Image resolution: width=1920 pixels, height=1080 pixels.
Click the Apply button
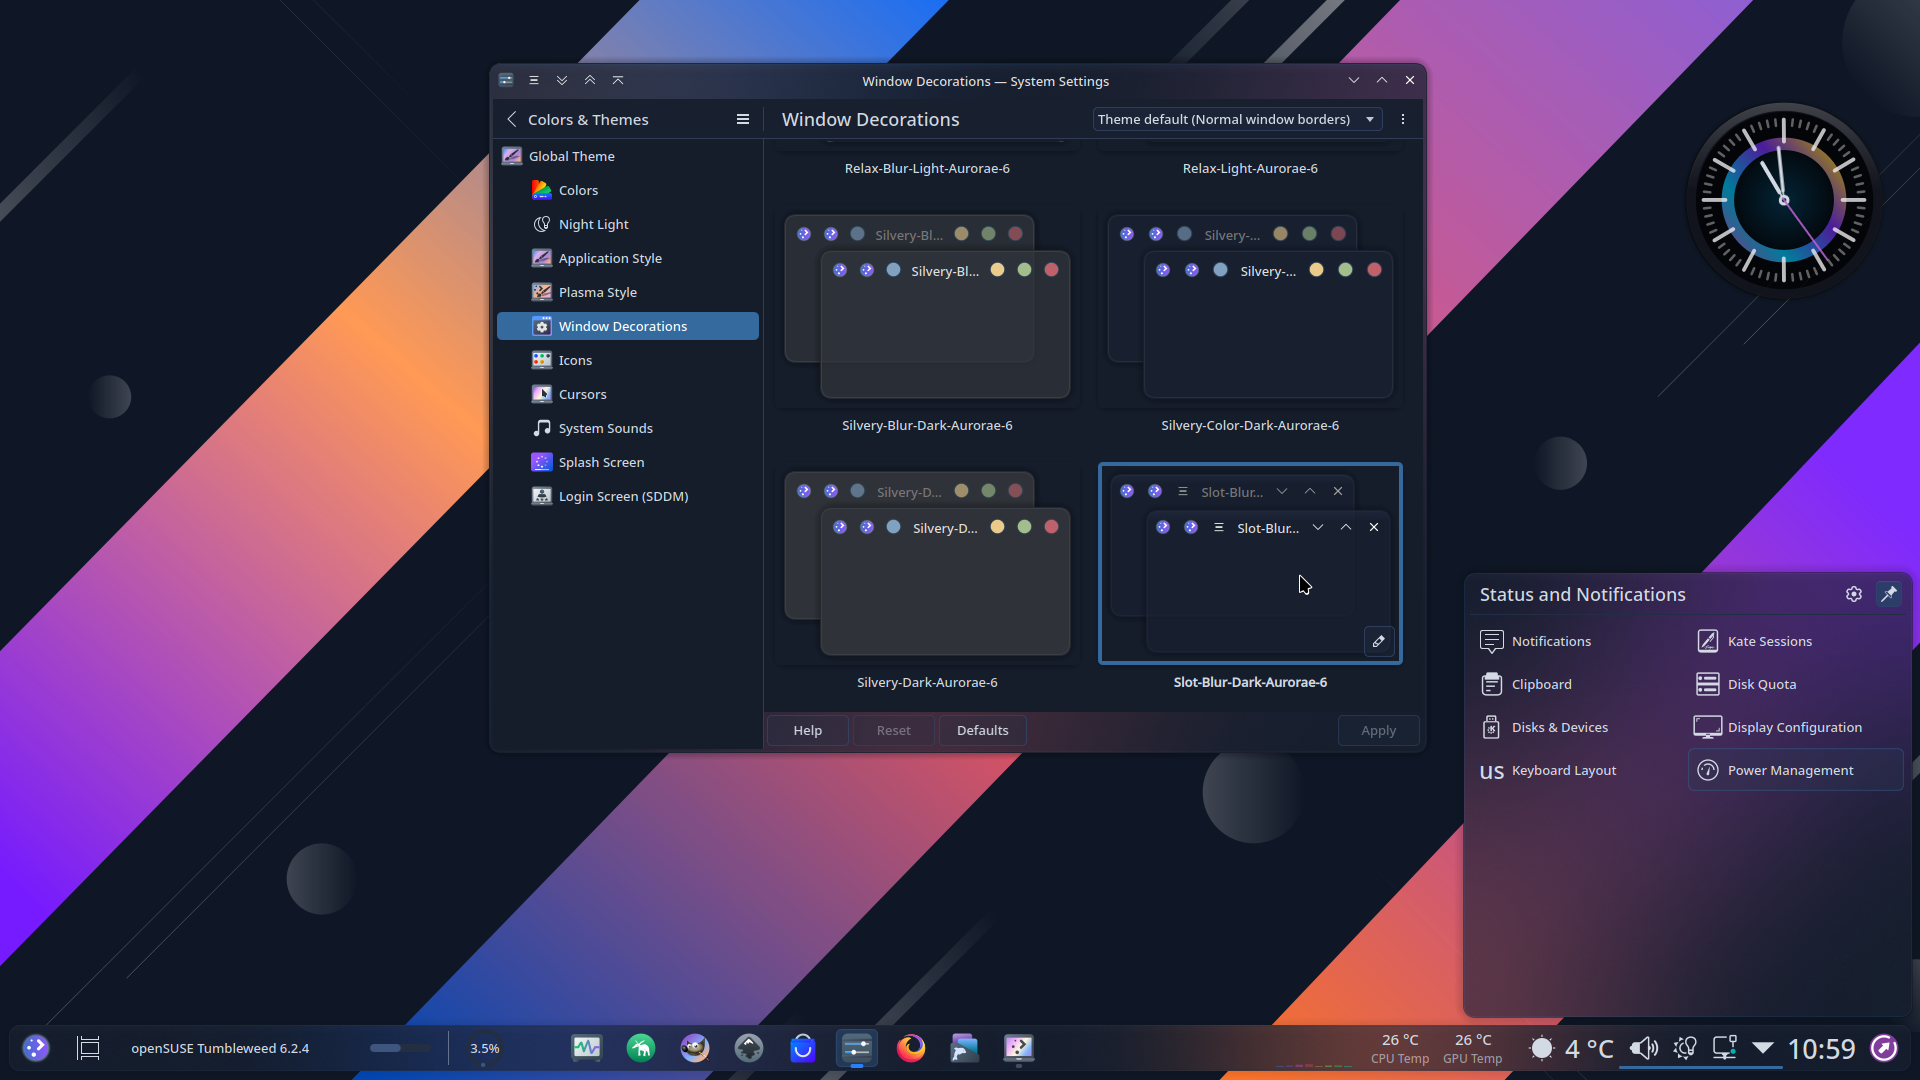1378,730
